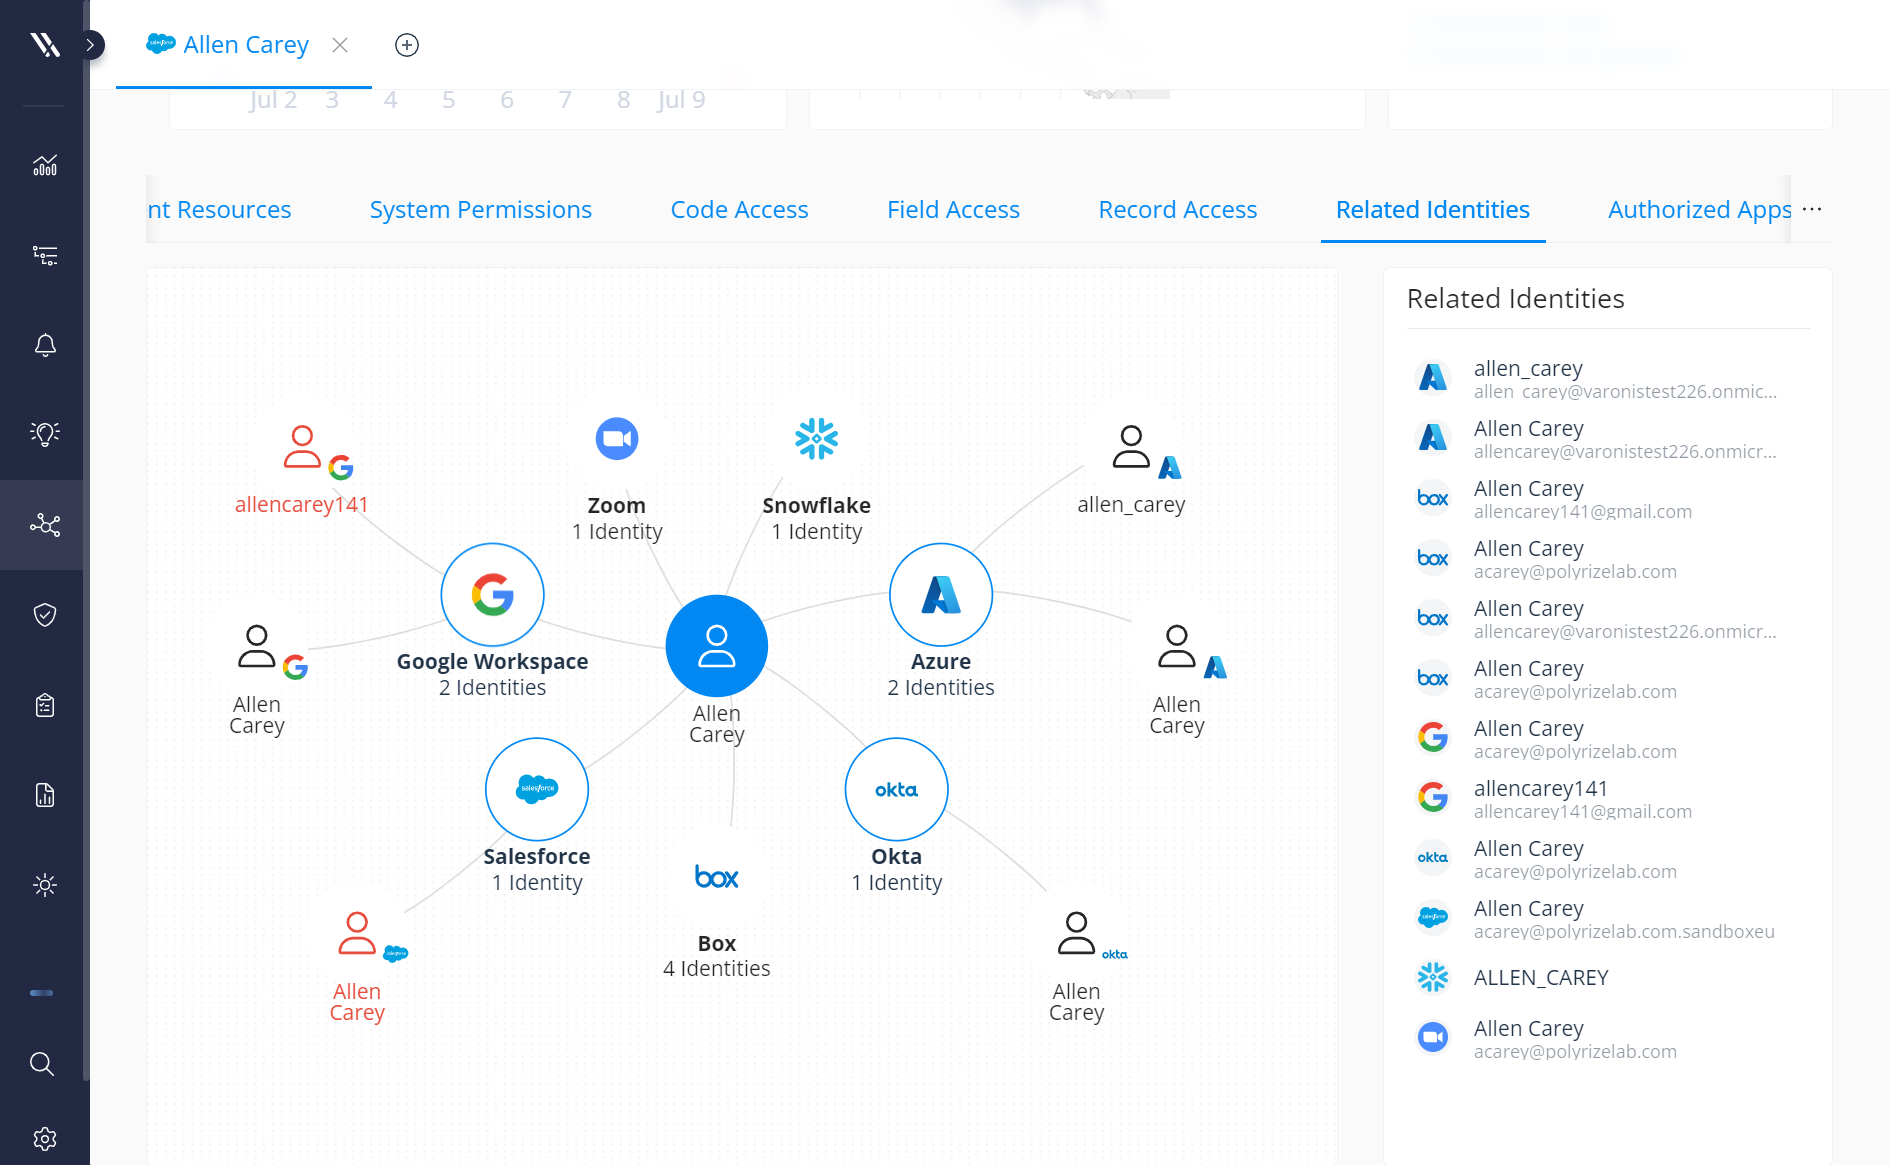Open the sun-shaped sidebar icon
This screenshot has height=1165, width=1890.
click(45, 885)
